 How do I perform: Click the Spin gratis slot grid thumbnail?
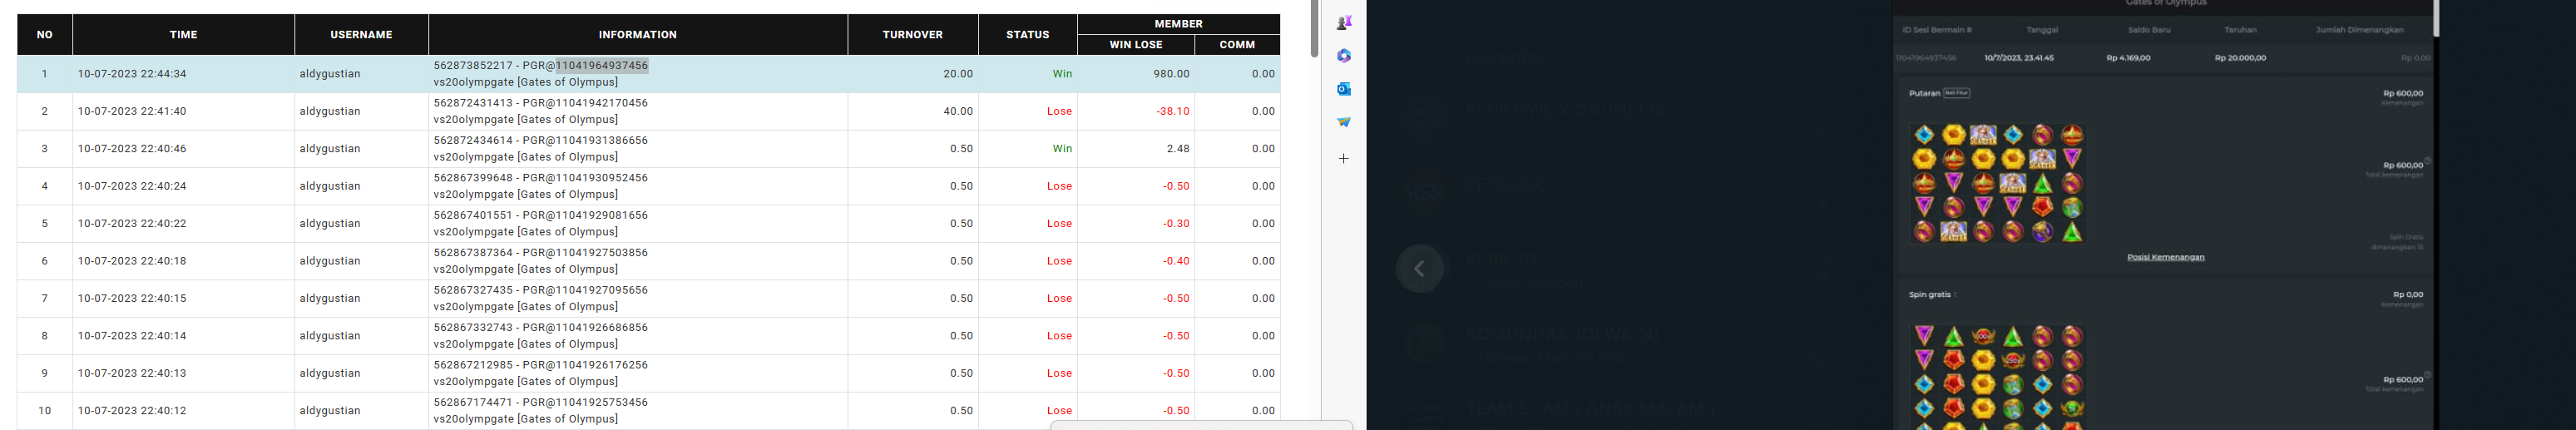tap(1997, 377)
